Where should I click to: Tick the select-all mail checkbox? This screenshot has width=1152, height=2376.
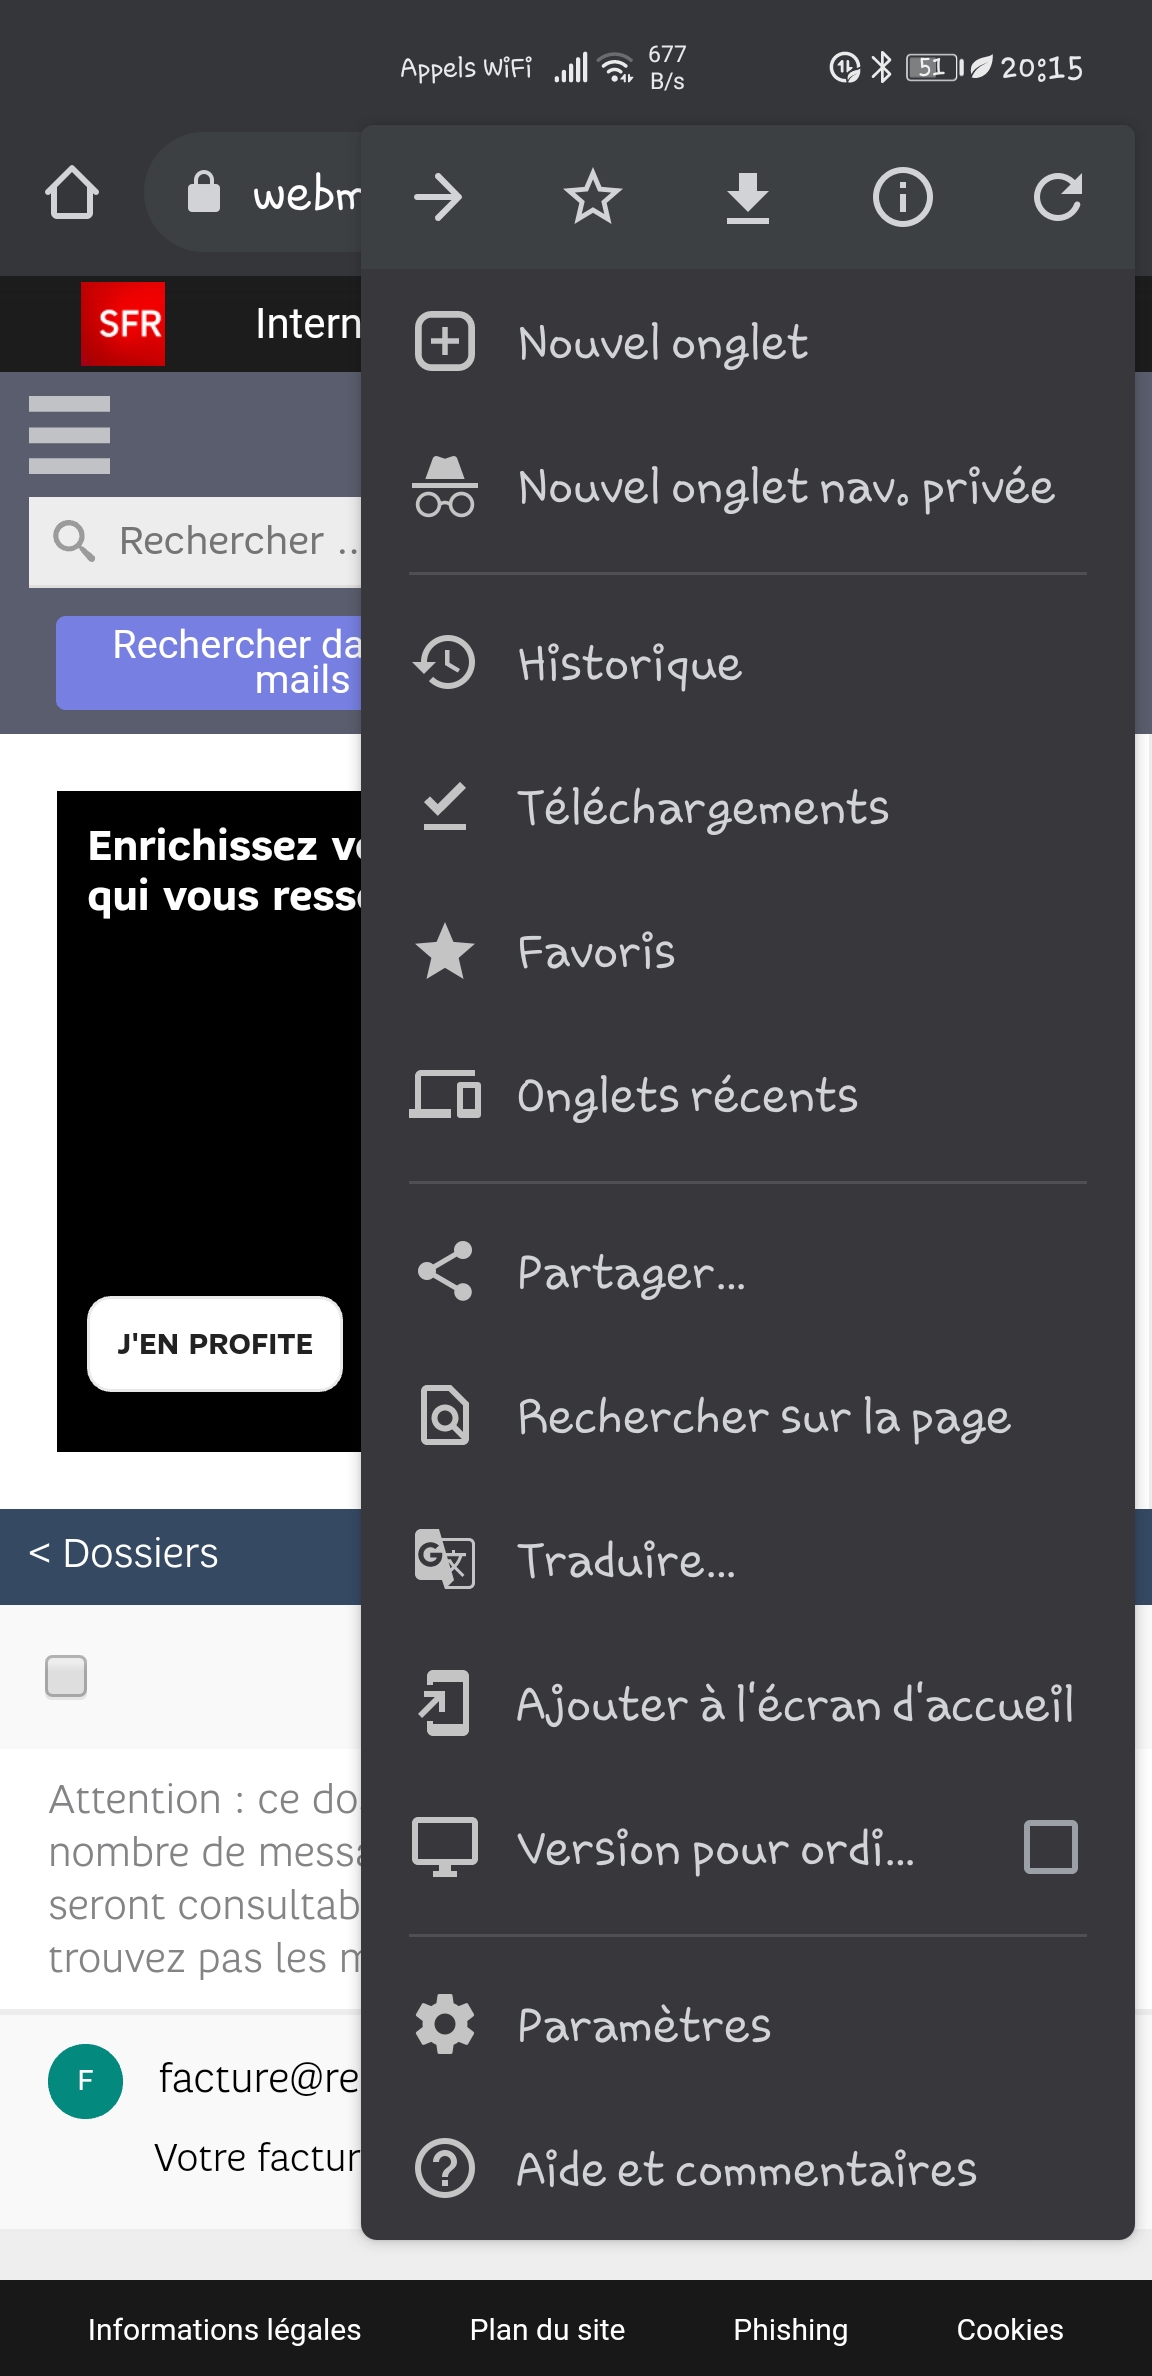coord(66,1676)
